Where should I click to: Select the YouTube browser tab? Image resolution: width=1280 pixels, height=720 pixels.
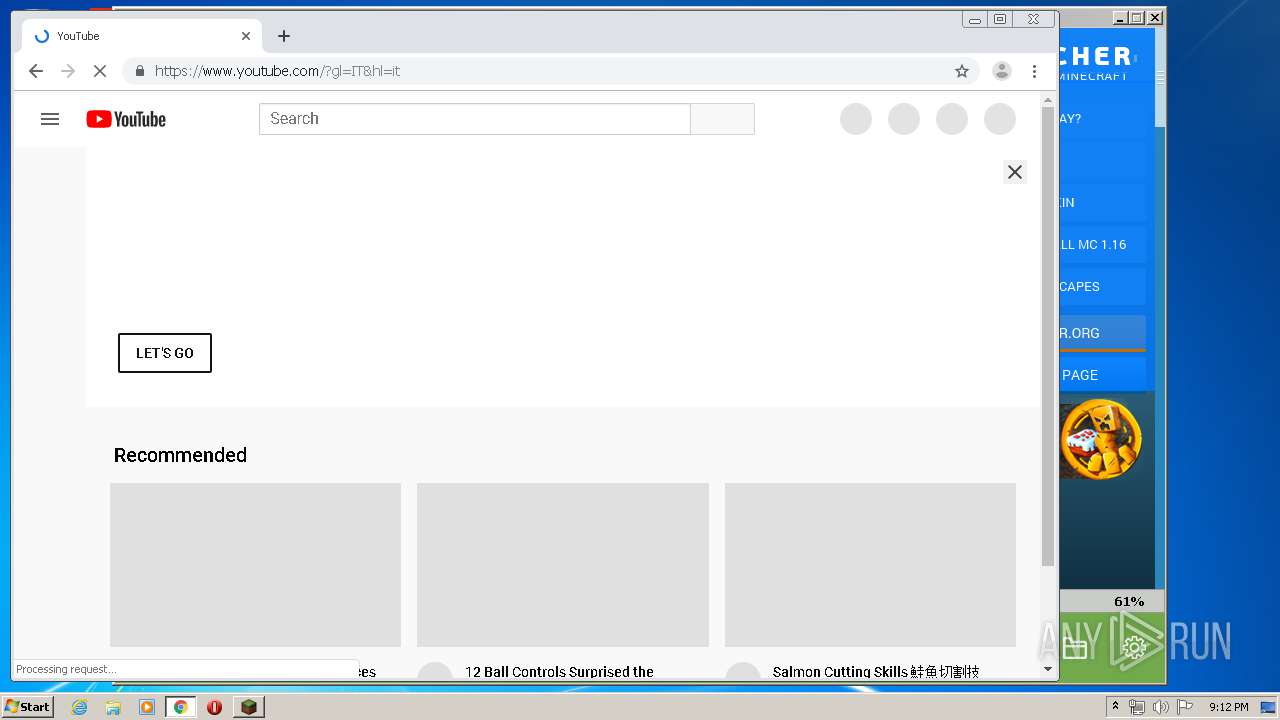(142, 36)
